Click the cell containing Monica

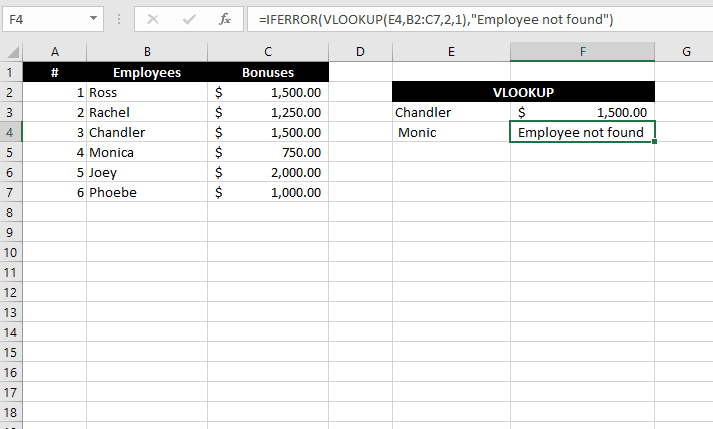coord(147,152)
